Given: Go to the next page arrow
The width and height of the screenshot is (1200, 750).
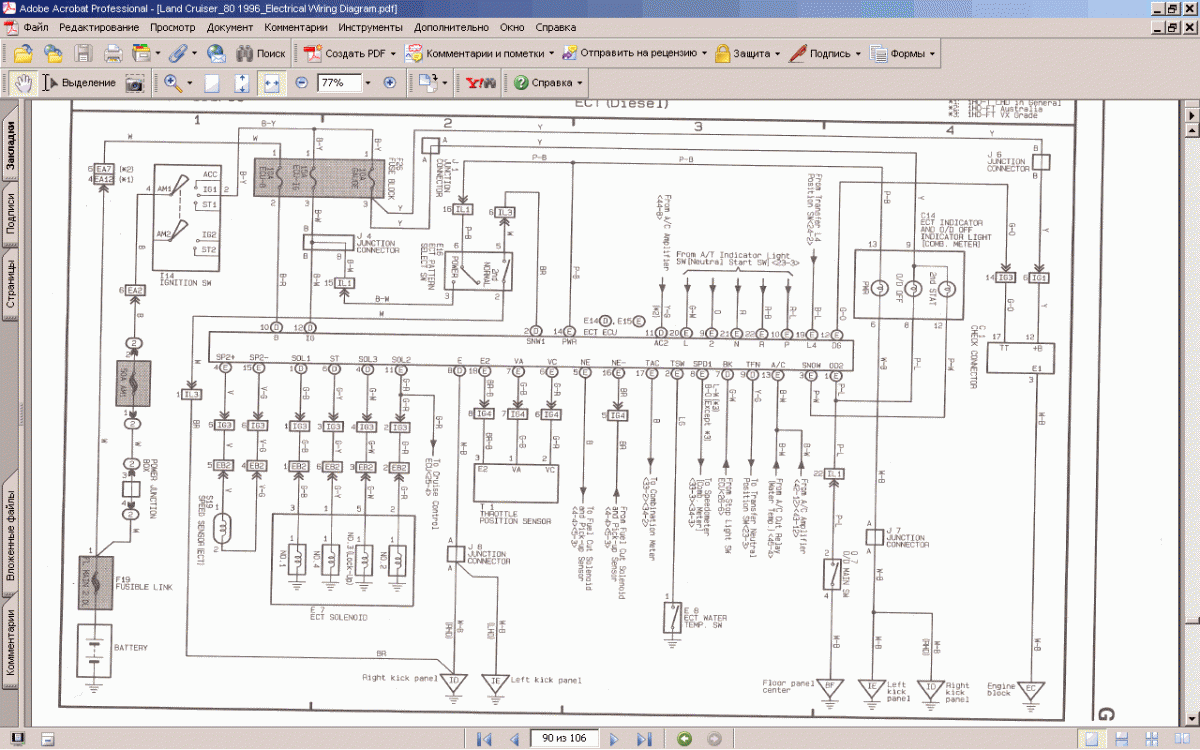Looking at the screenshot, I should (x=615, y=739).
